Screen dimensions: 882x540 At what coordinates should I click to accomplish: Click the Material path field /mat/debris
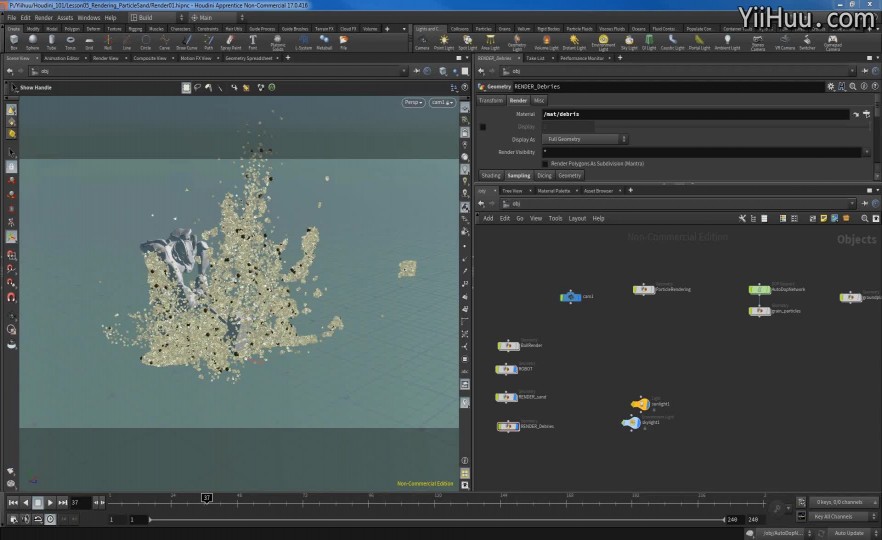[x=696, y=114]
